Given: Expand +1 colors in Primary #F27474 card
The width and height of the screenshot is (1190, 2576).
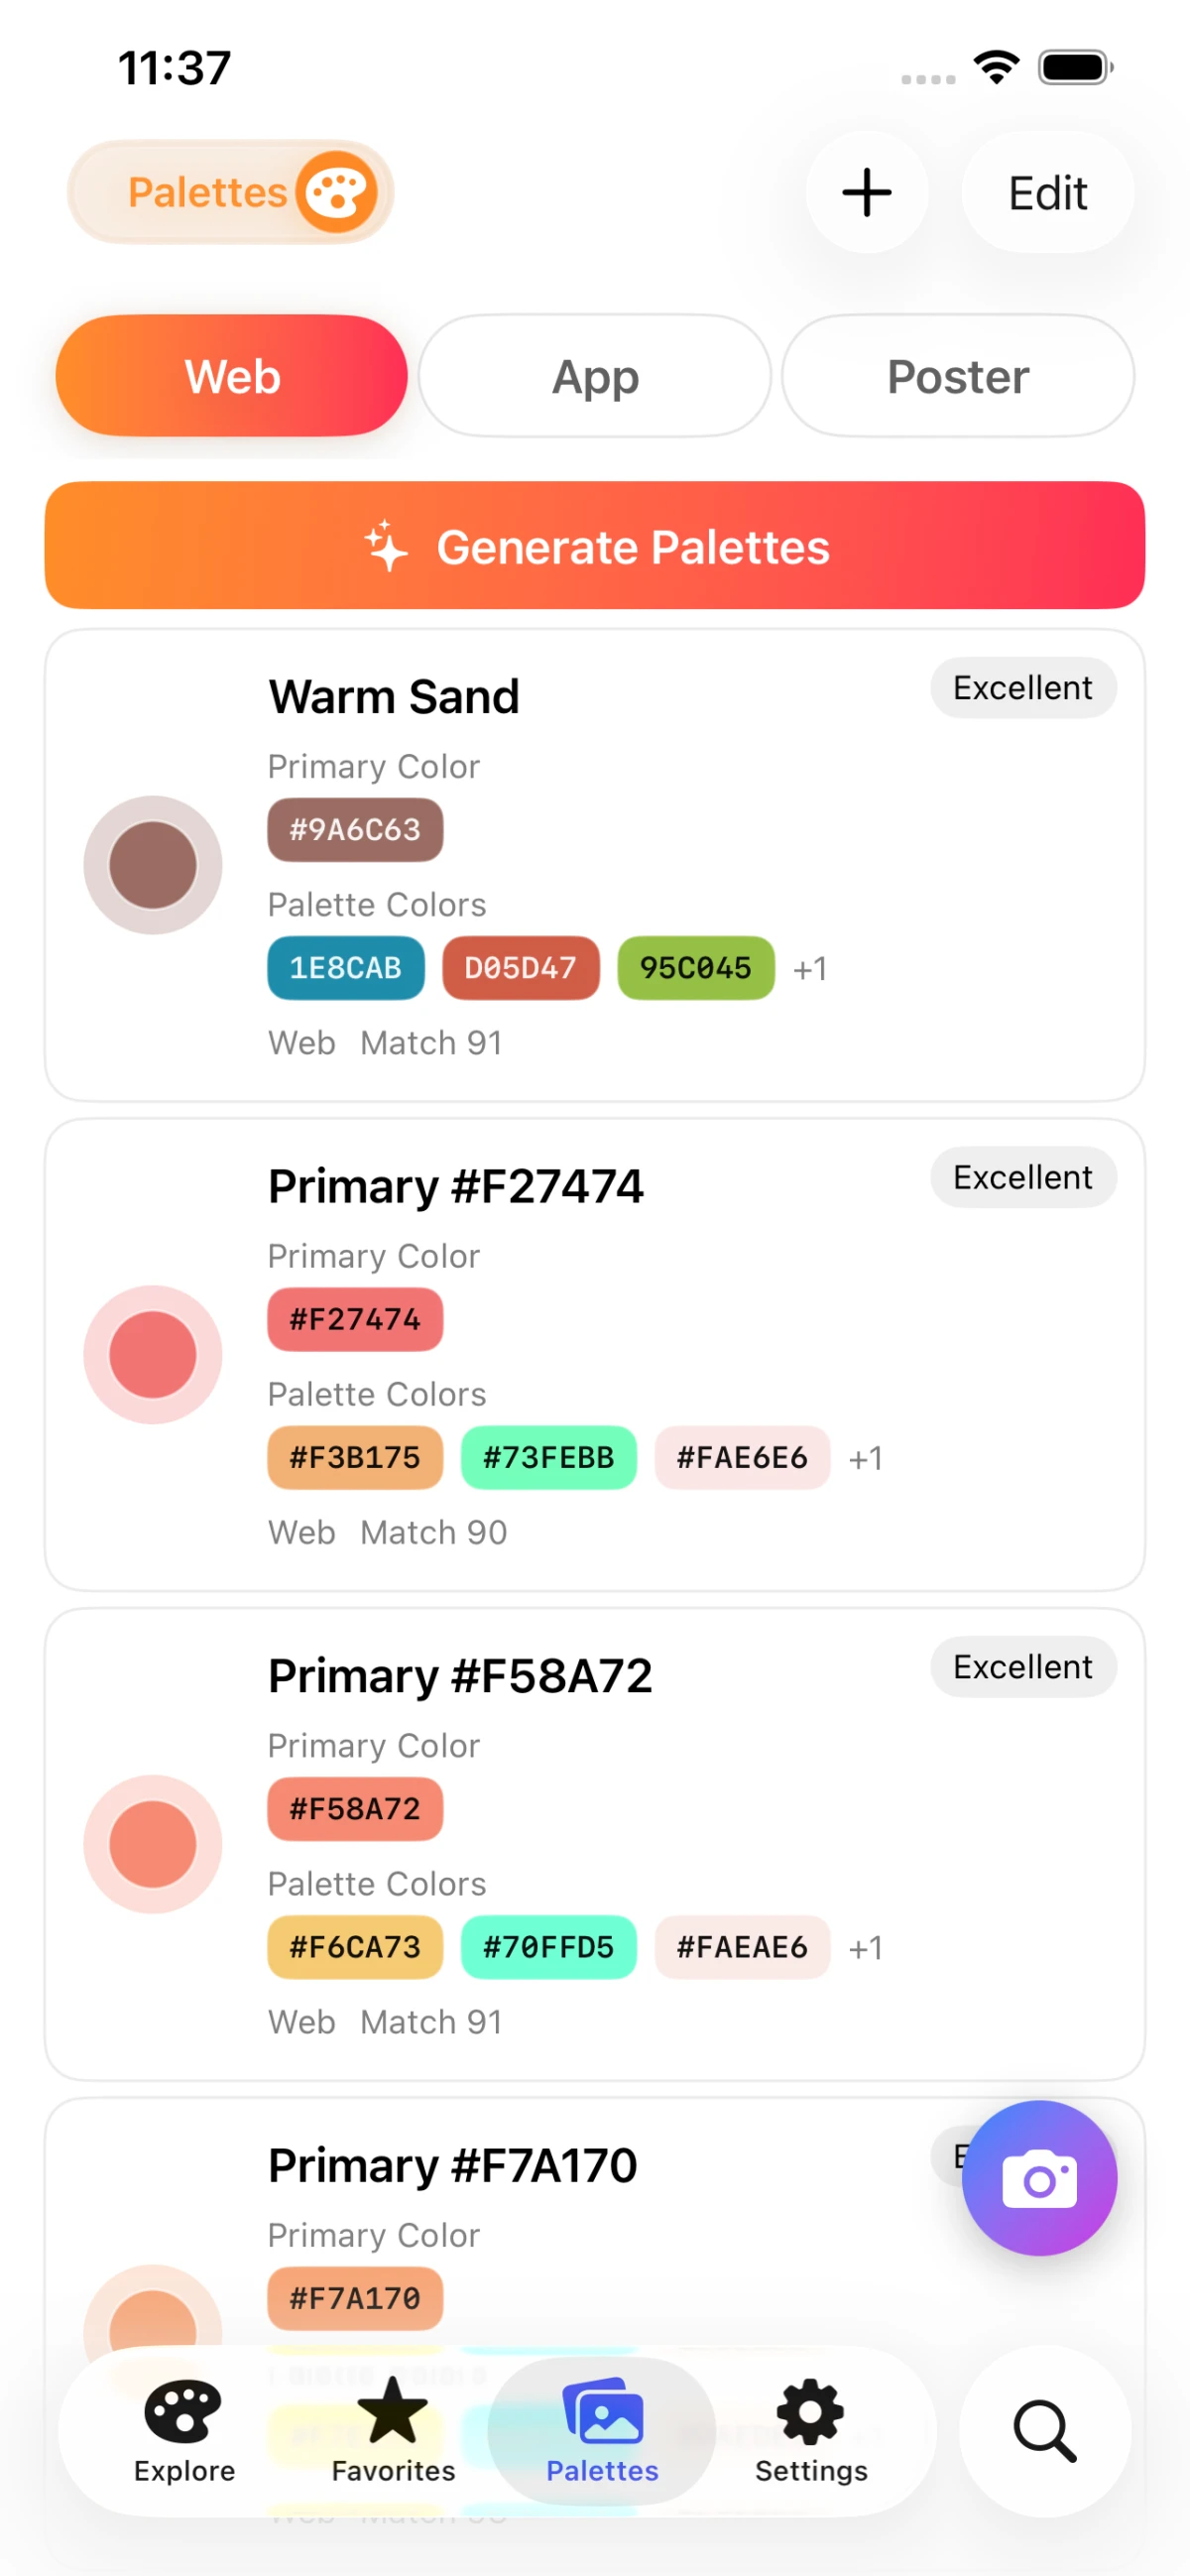Looking at the screenshot, I should 865,1458.
